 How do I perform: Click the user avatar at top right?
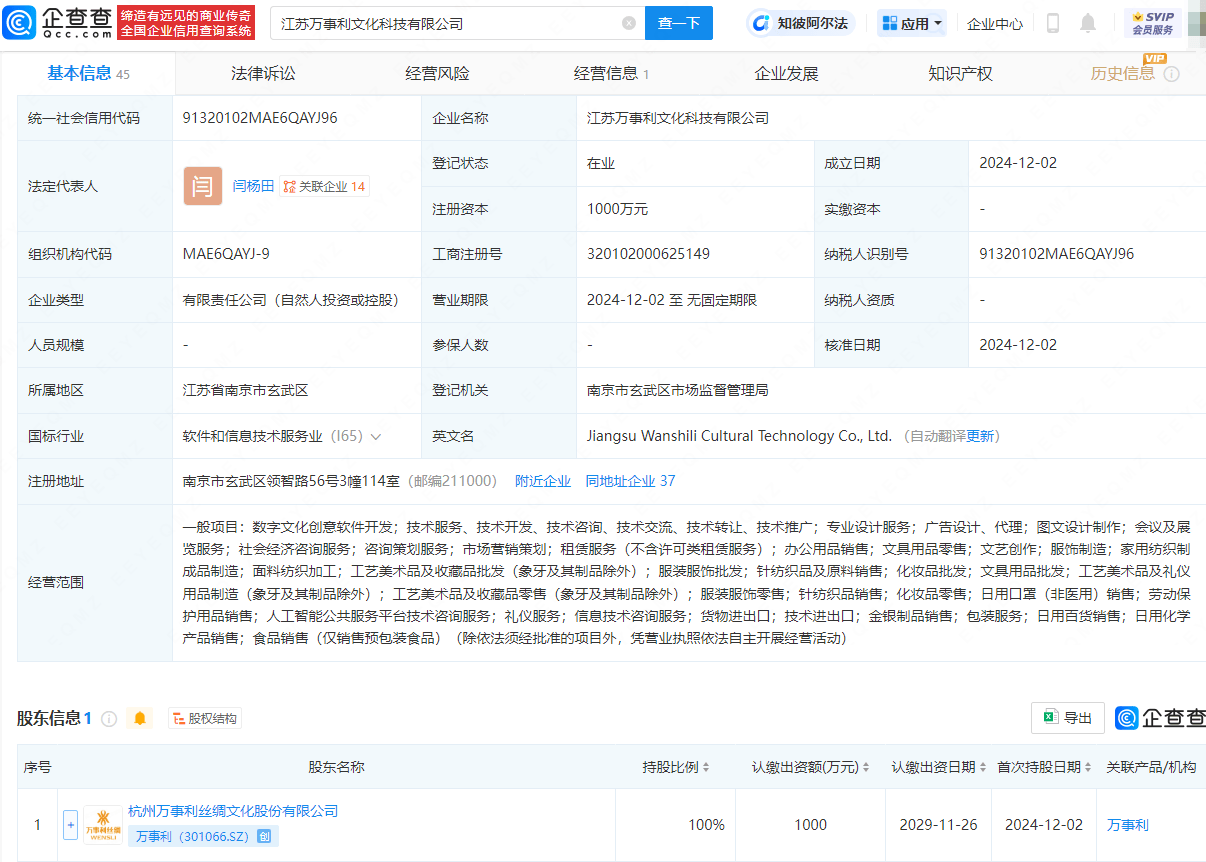point(1197,23)
